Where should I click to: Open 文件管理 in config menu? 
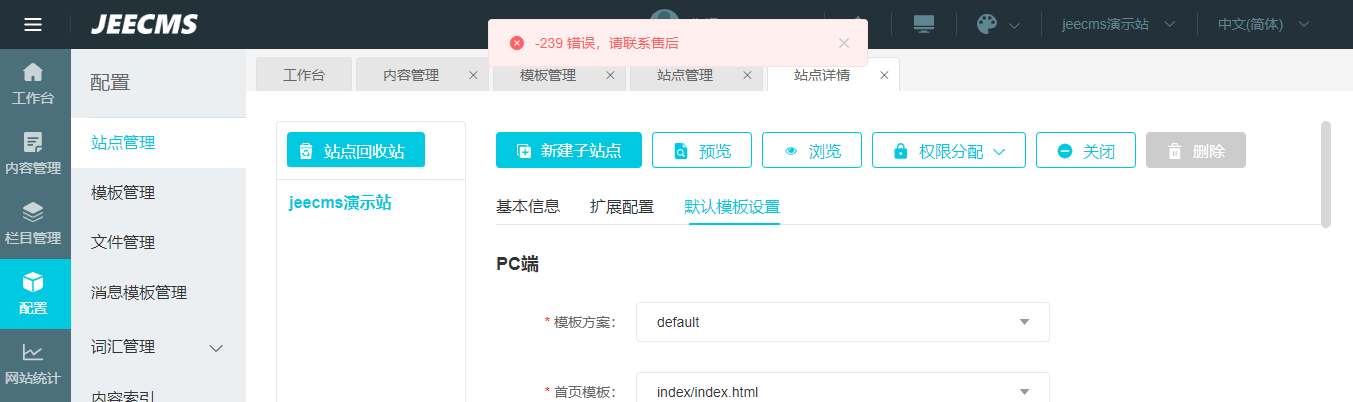pos(158,242)
